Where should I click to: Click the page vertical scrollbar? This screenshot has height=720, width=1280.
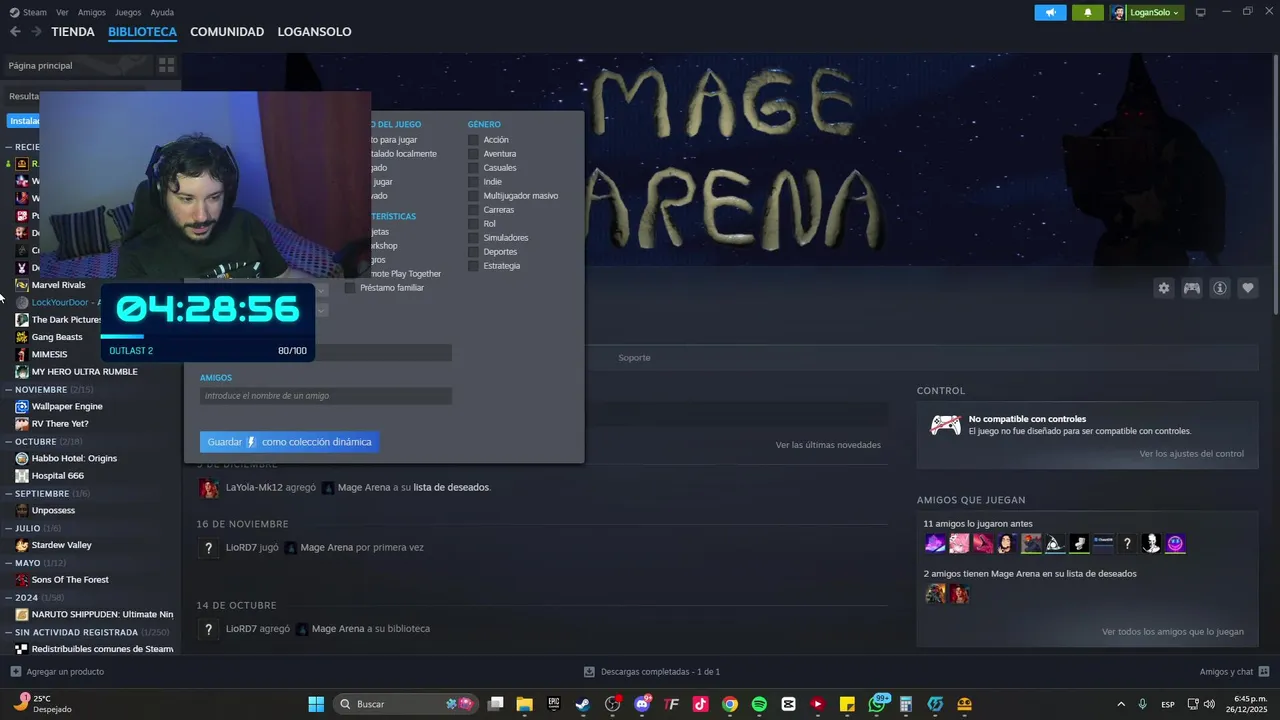[x=1275, y=185]
